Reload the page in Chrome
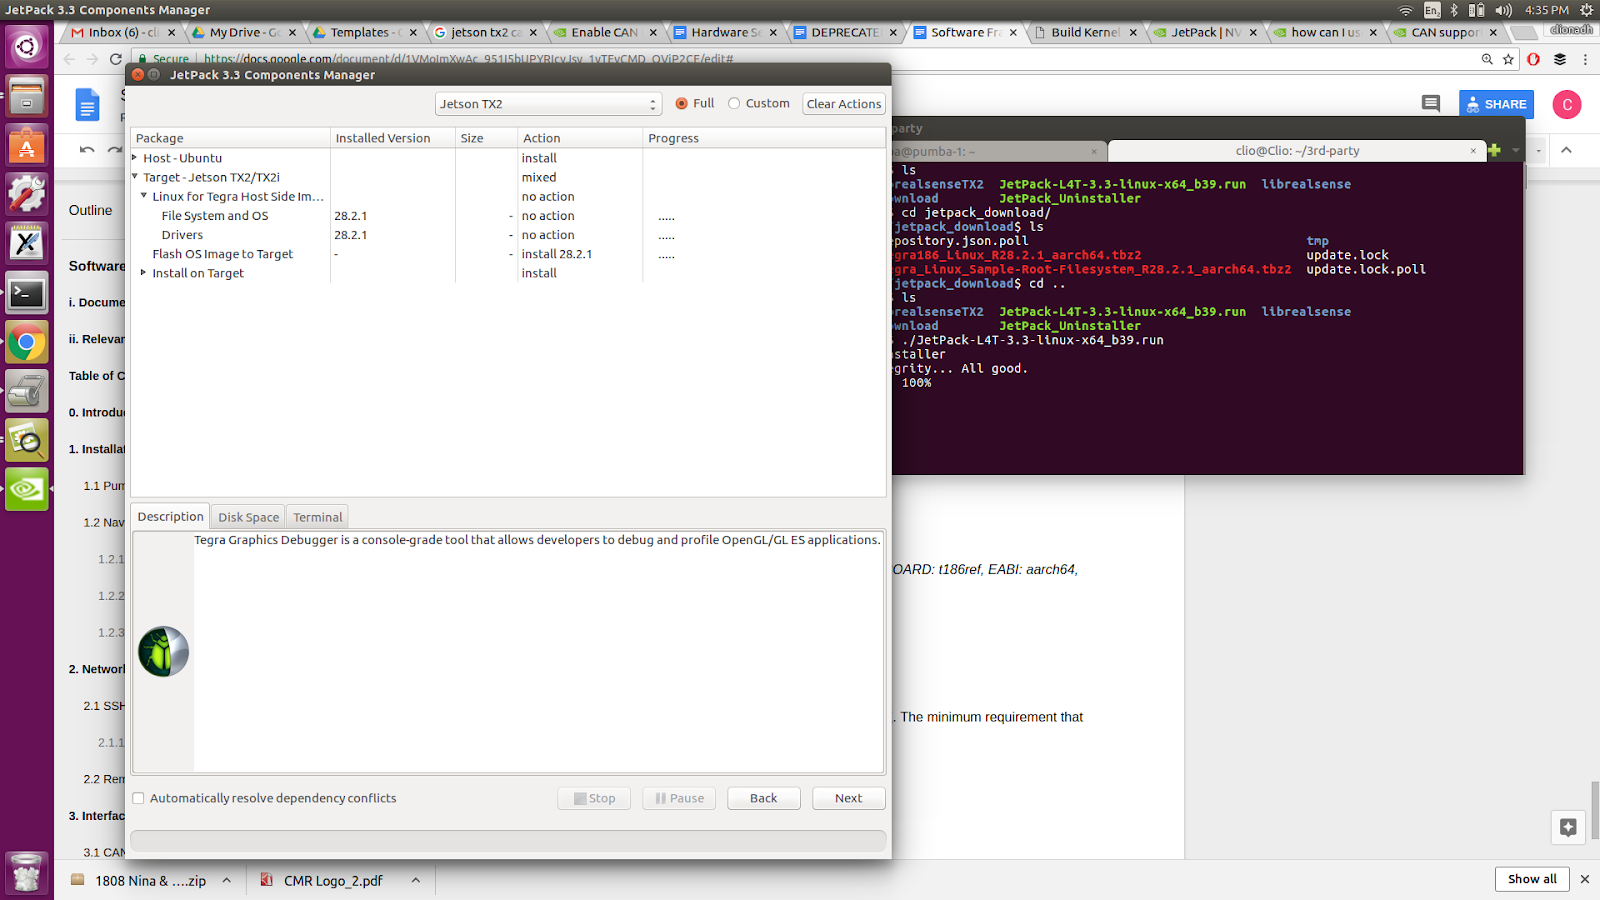1600x900 pixels. click(x=116, y=59)
